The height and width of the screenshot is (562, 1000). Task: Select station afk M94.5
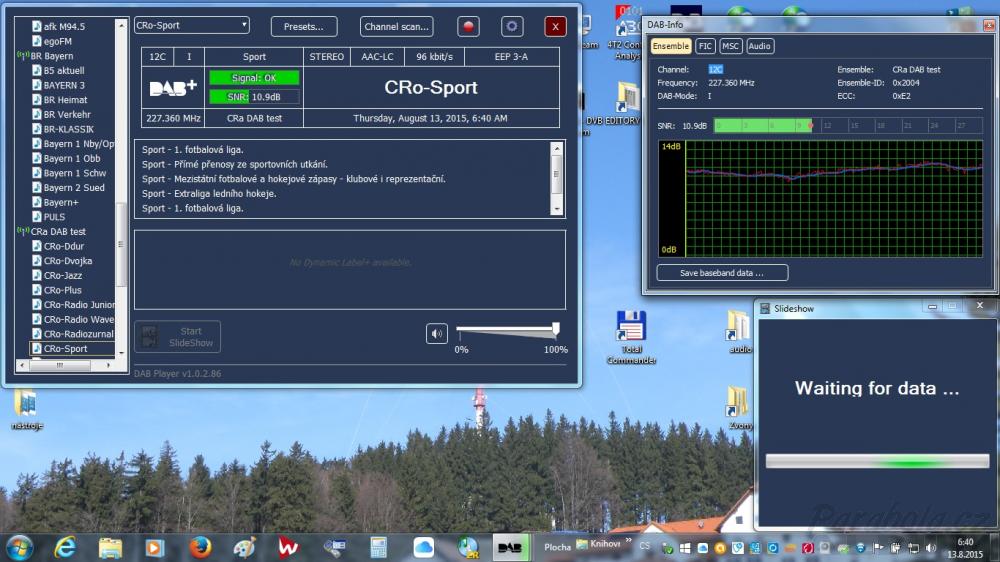pos(64,26)
